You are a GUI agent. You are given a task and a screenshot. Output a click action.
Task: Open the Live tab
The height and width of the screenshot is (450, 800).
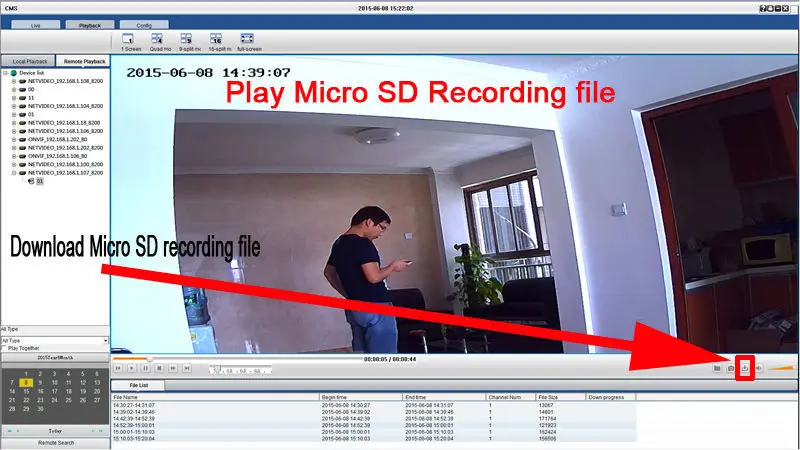point(36,25)
